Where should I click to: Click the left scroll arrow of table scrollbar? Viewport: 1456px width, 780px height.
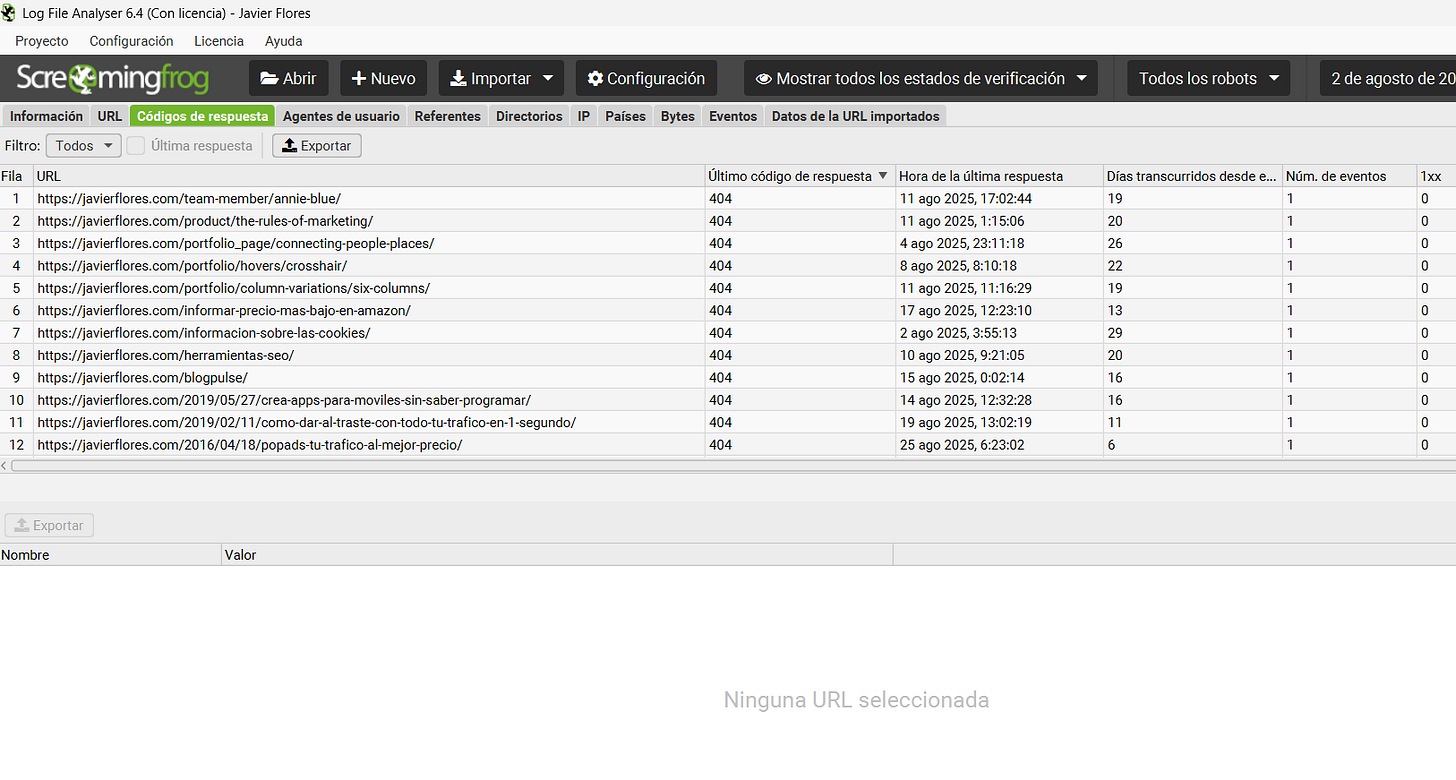pos(4,466)
